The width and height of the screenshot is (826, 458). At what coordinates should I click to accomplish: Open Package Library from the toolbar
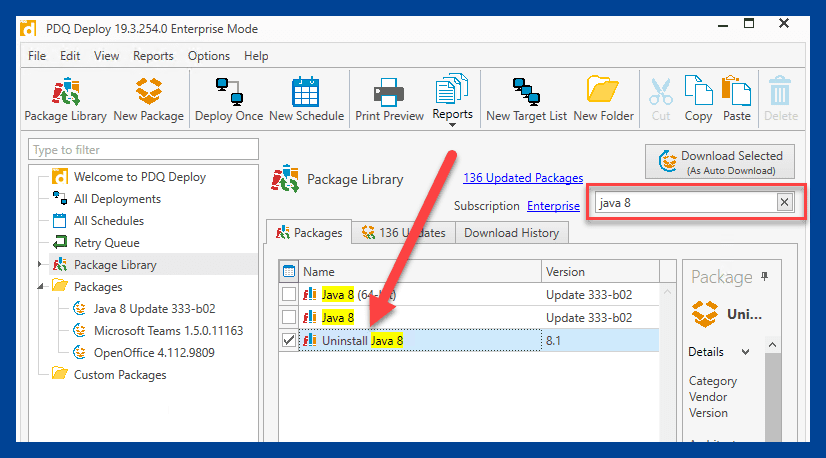pyautogui.click(x=65, y=100)
